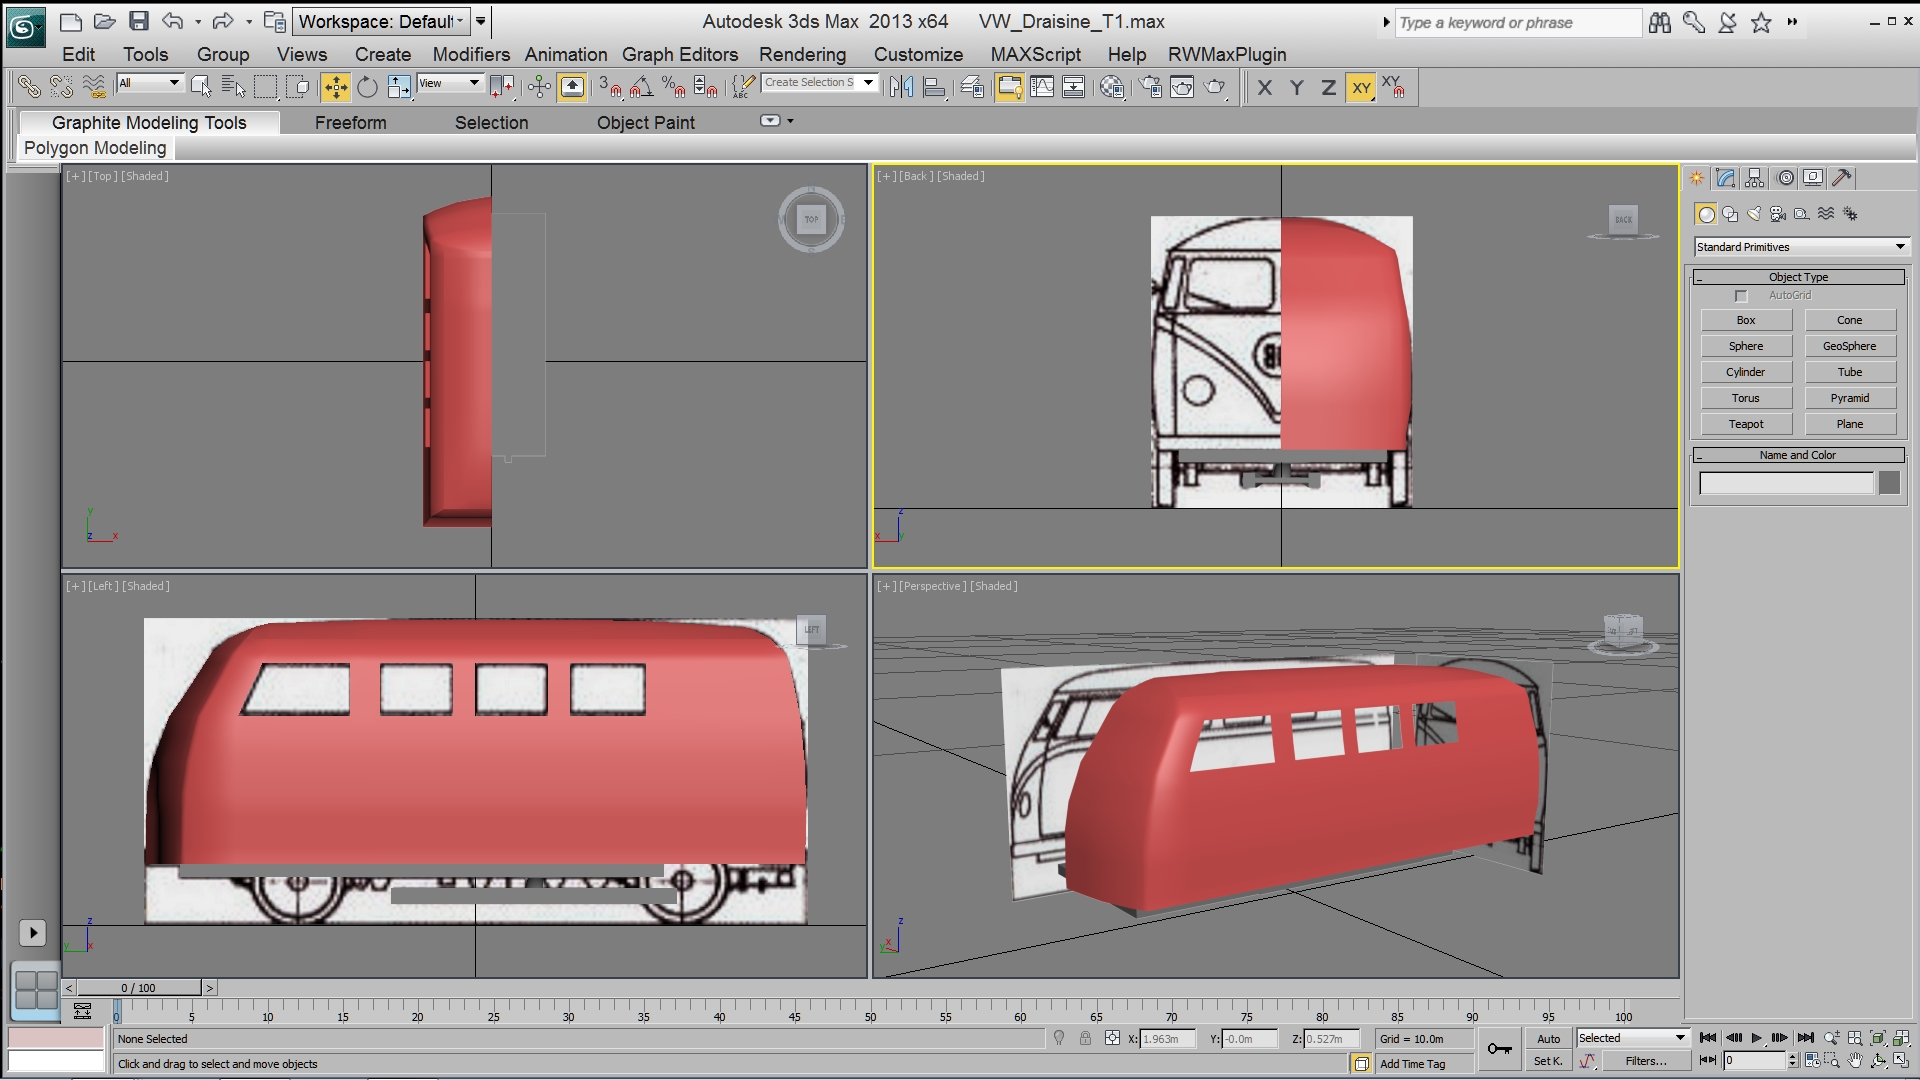Click the Render Production teapot icon

point(1215,88)
